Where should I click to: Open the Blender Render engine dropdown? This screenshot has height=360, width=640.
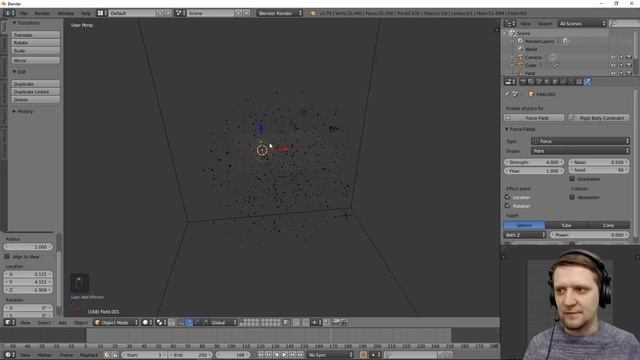(280, 13)
